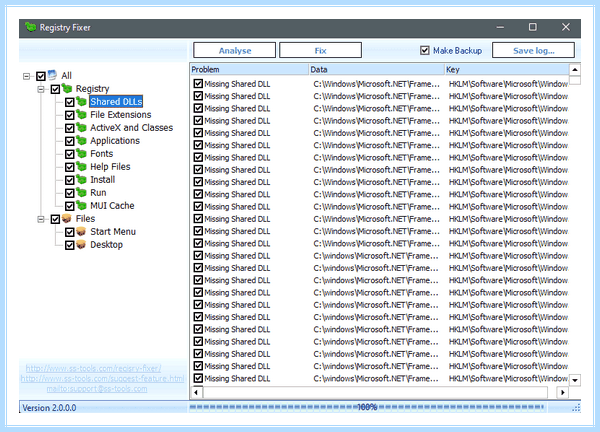Click the horizontal scrollbar left arrow
This screenshot has height=432, width=600.
click(196, 392)
